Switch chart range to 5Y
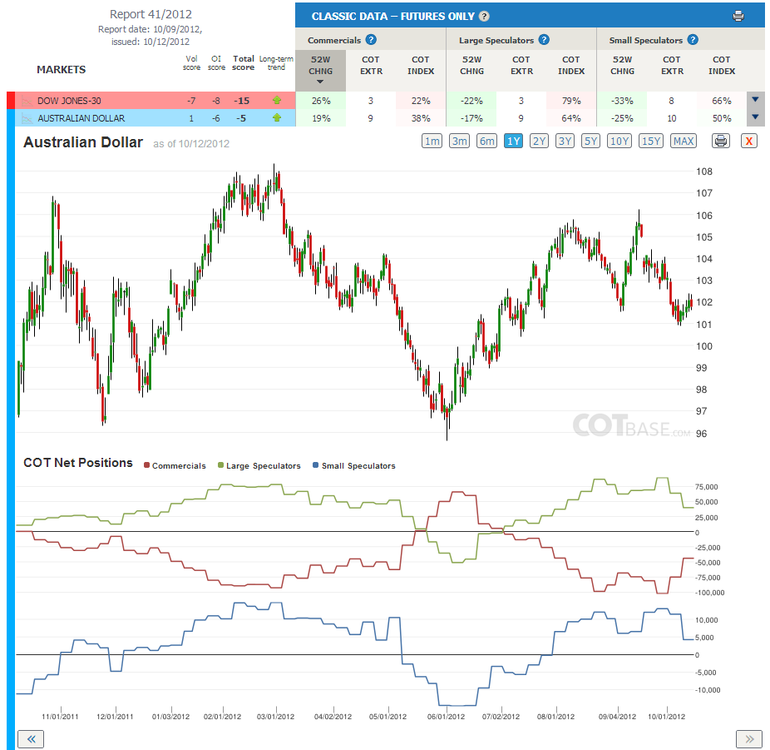The height and width of the screenshot is (750, 770). tap(590, 141)
